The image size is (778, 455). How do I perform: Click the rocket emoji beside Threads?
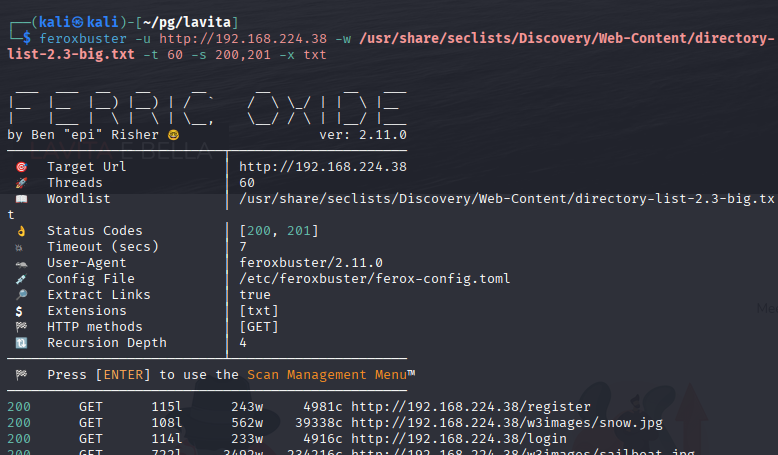tap(21, 183)
